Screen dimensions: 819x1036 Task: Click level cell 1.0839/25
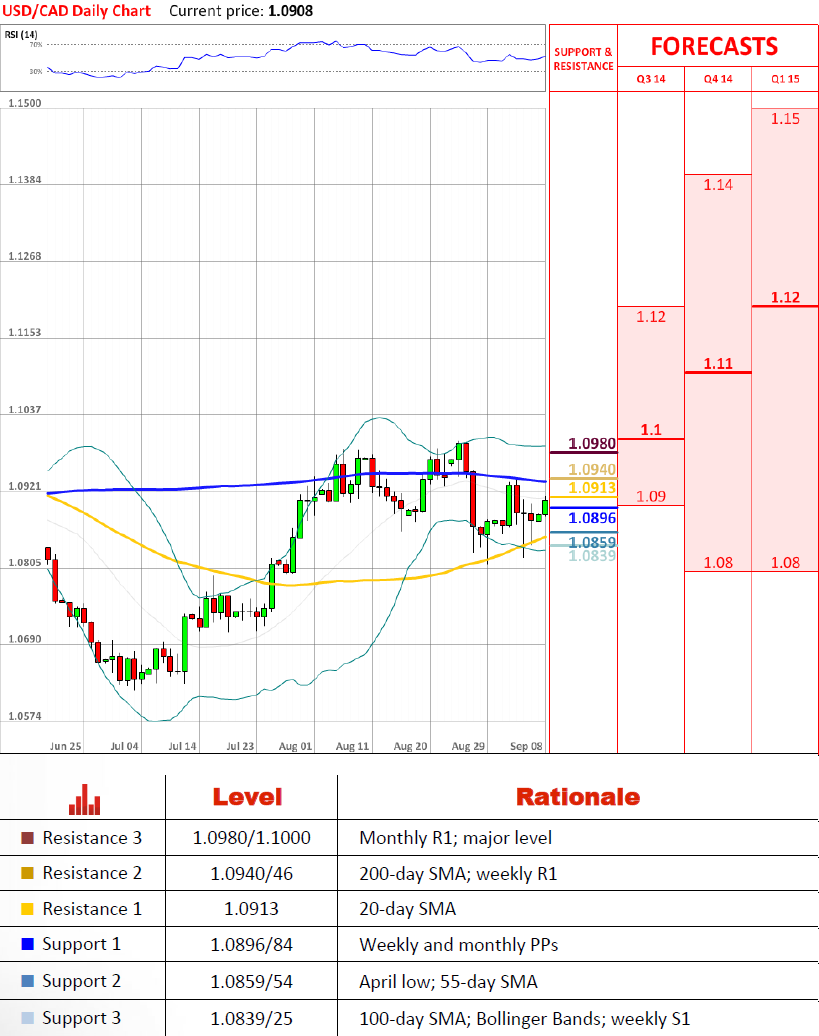(x=252, y=1018)
